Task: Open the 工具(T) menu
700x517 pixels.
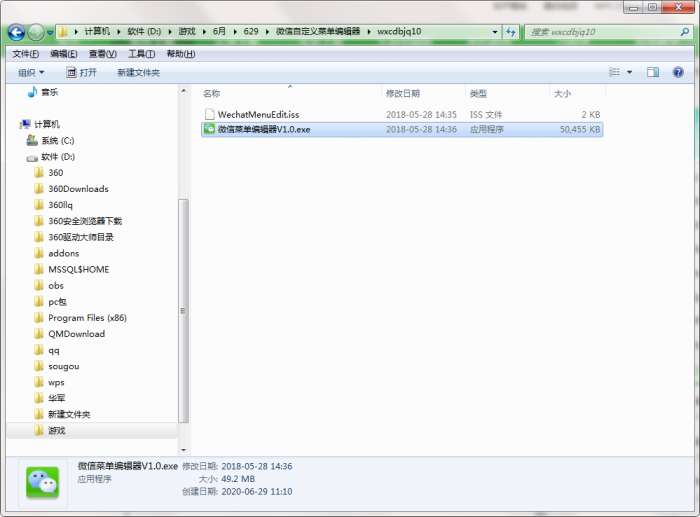Action: tap(142, 54)
